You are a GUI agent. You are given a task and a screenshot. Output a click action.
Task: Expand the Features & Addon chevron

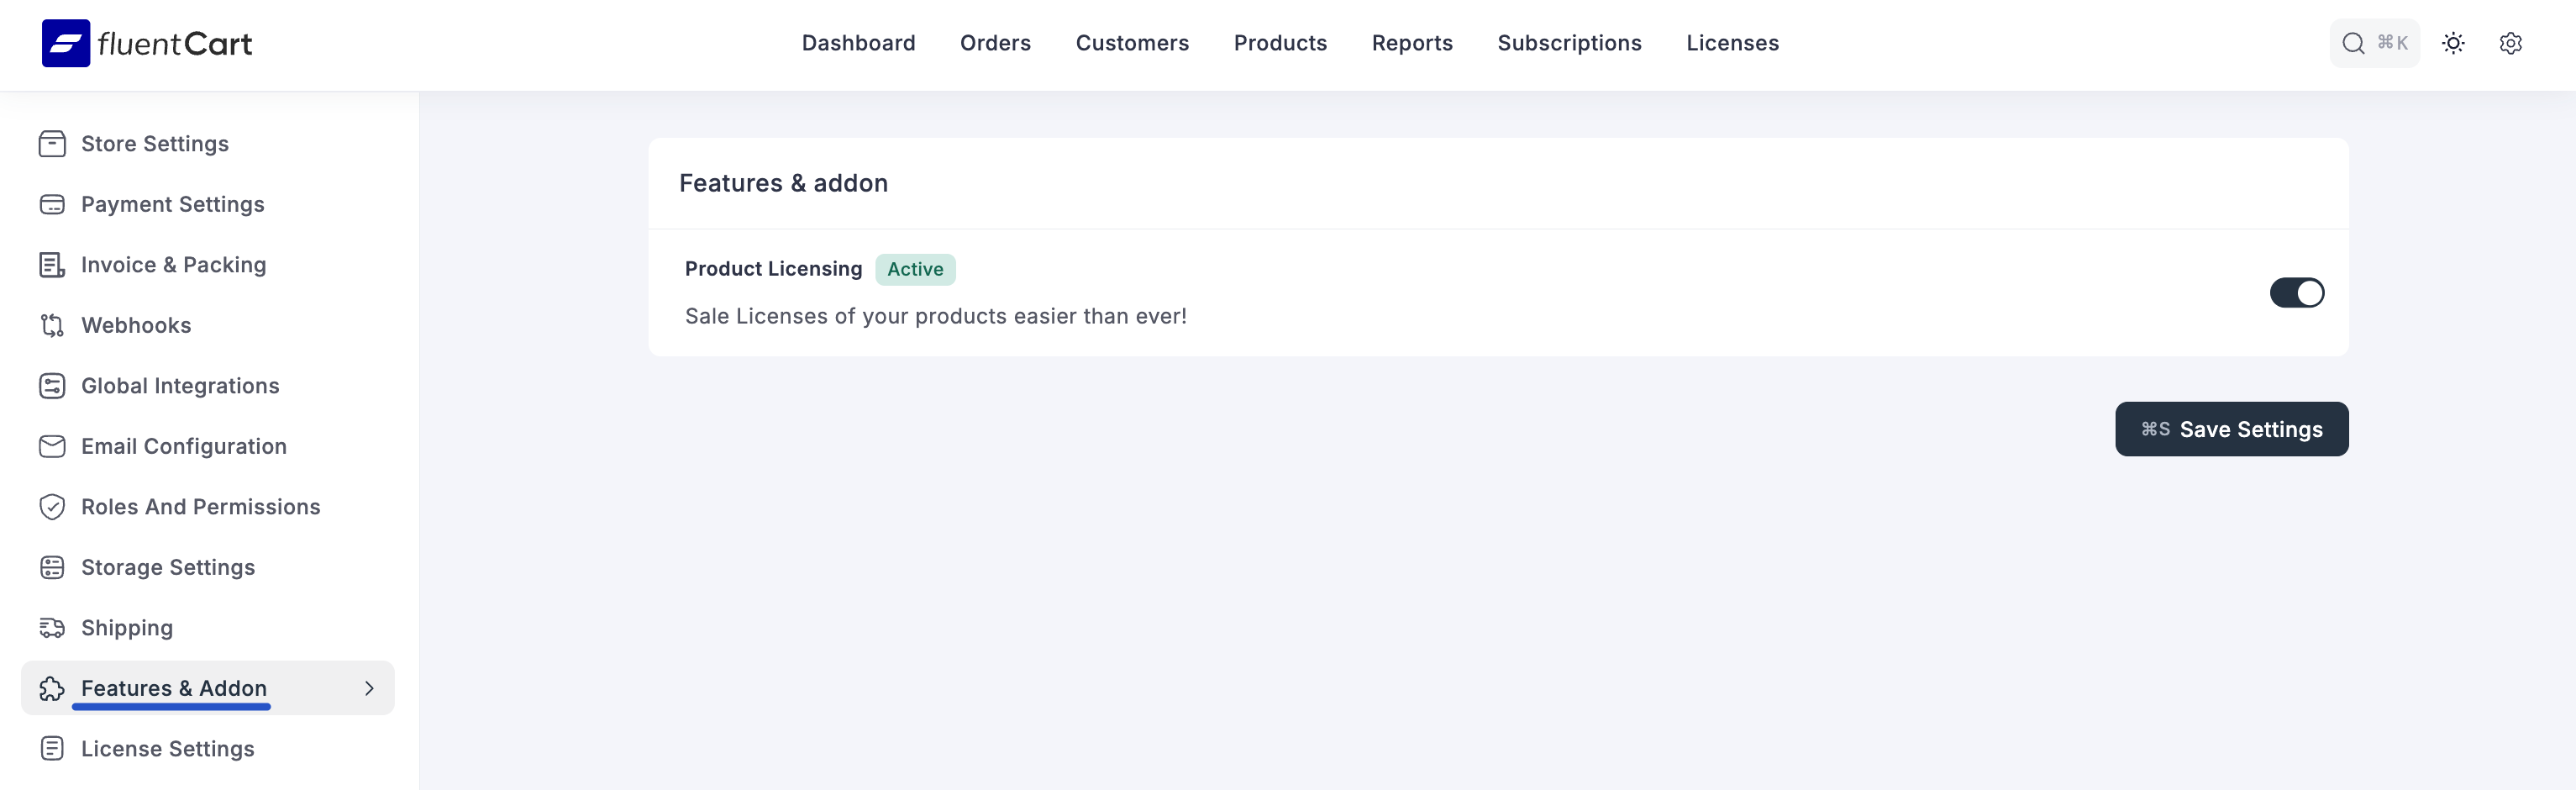coord(369,688)
